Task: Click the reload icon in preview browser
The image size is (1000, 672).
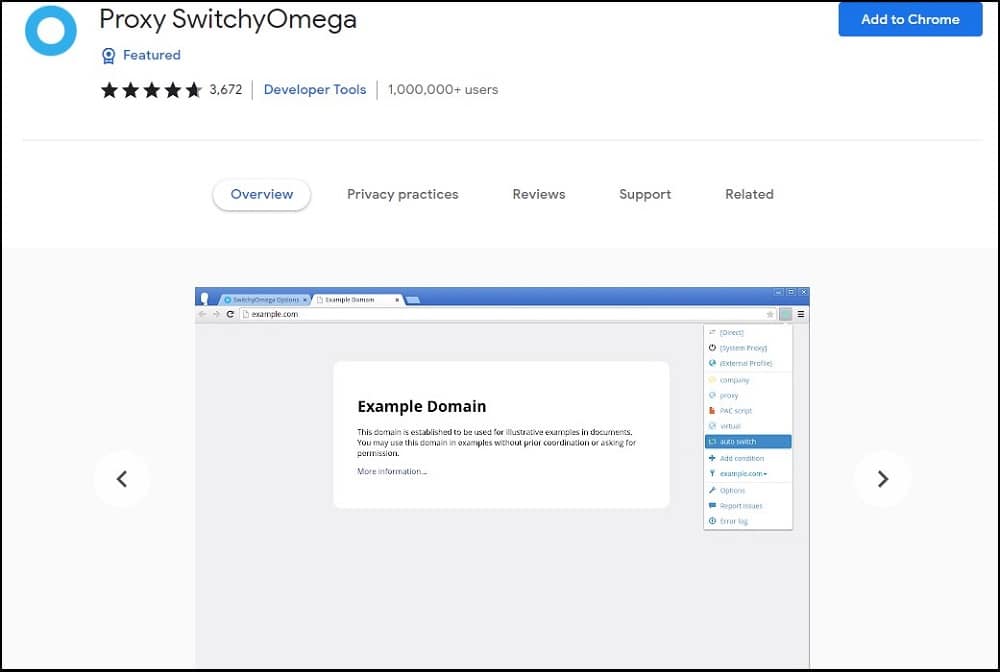Action: pos(230,314)
